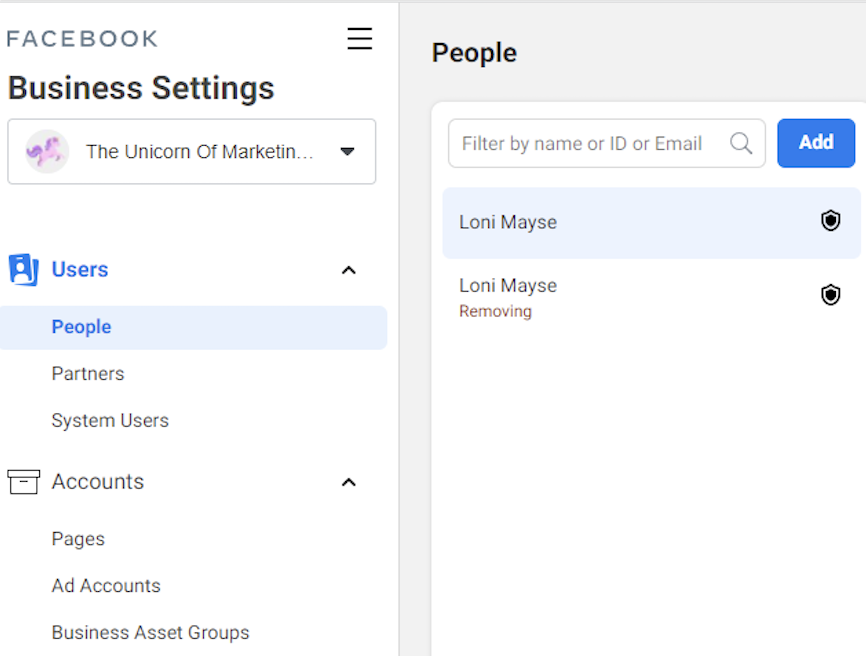Click the Filter by name or ID field
Image resolution: width=866 pixels, height=656 pixels.
tap(606, 143)
